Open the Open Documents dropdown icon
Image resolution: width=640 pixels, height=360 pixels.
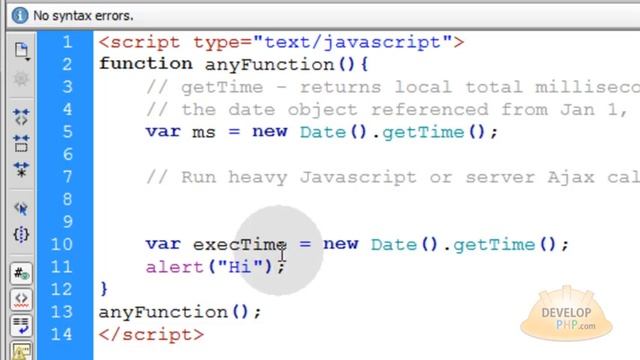coord(21,51)
